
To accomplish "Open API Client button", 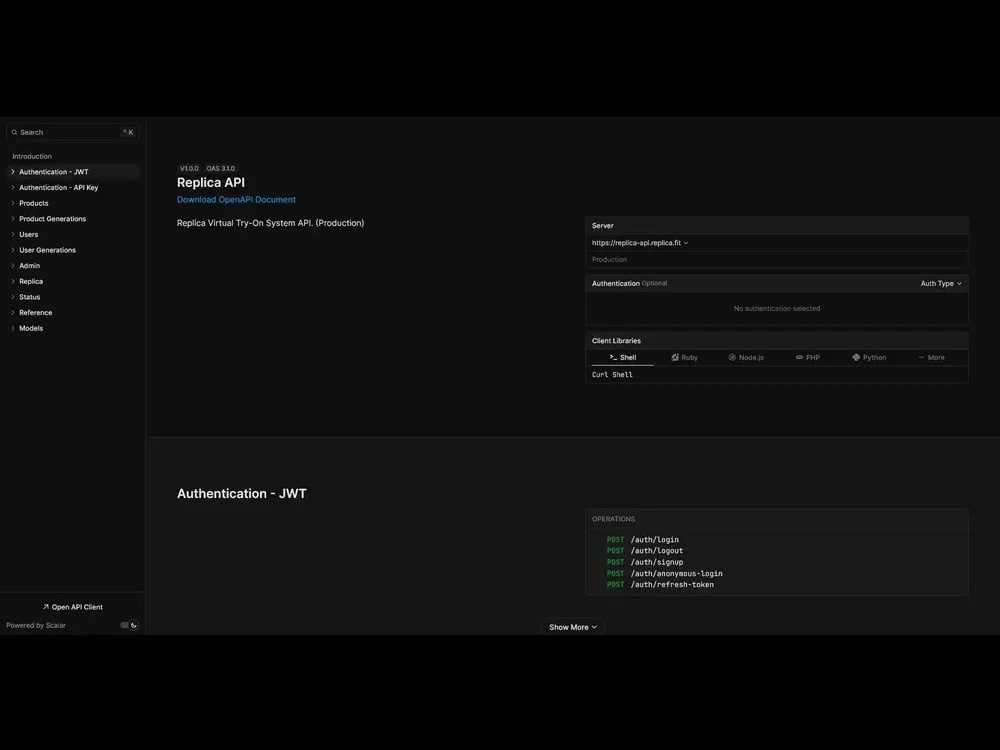I will pos(73,607).
